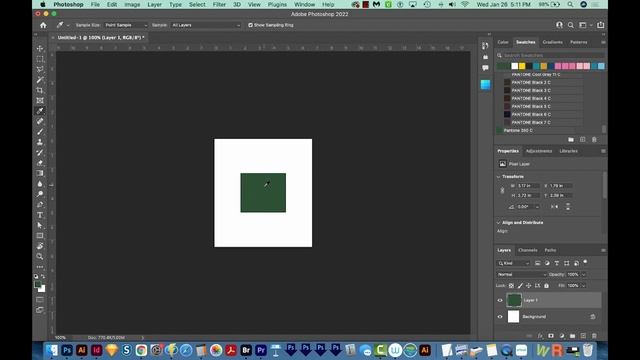Delete layer with trash icon in Layers panel
The height and width of the screenshot is (360, 640).
pyautogui.click(x=594, y=336)
